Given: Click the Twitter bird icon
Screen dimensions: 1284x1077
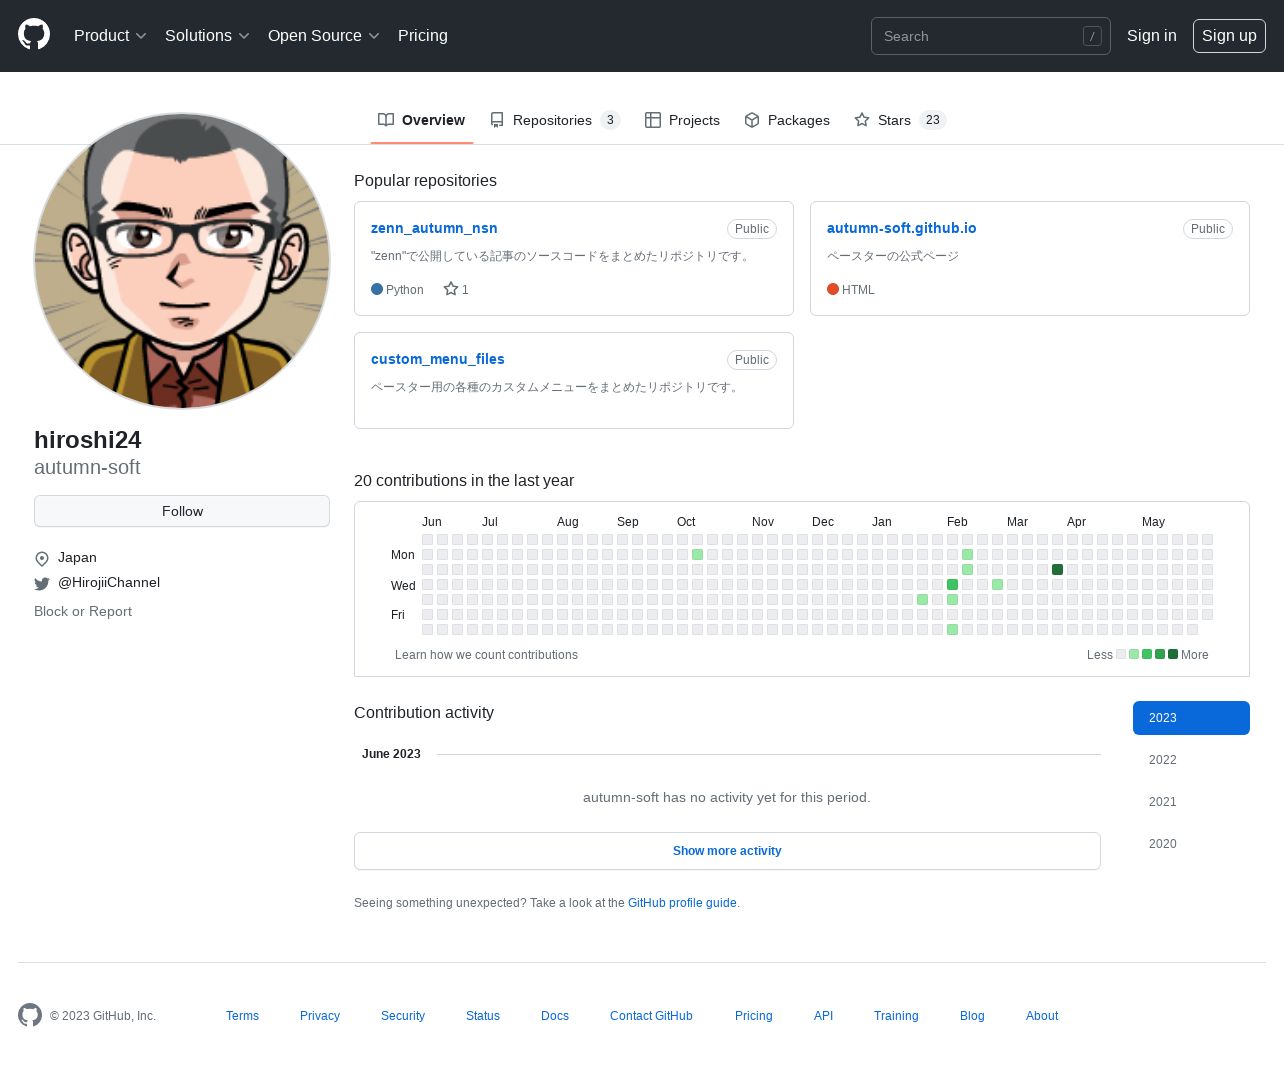Looking at the screenshot, I should [x=42, y=584].
